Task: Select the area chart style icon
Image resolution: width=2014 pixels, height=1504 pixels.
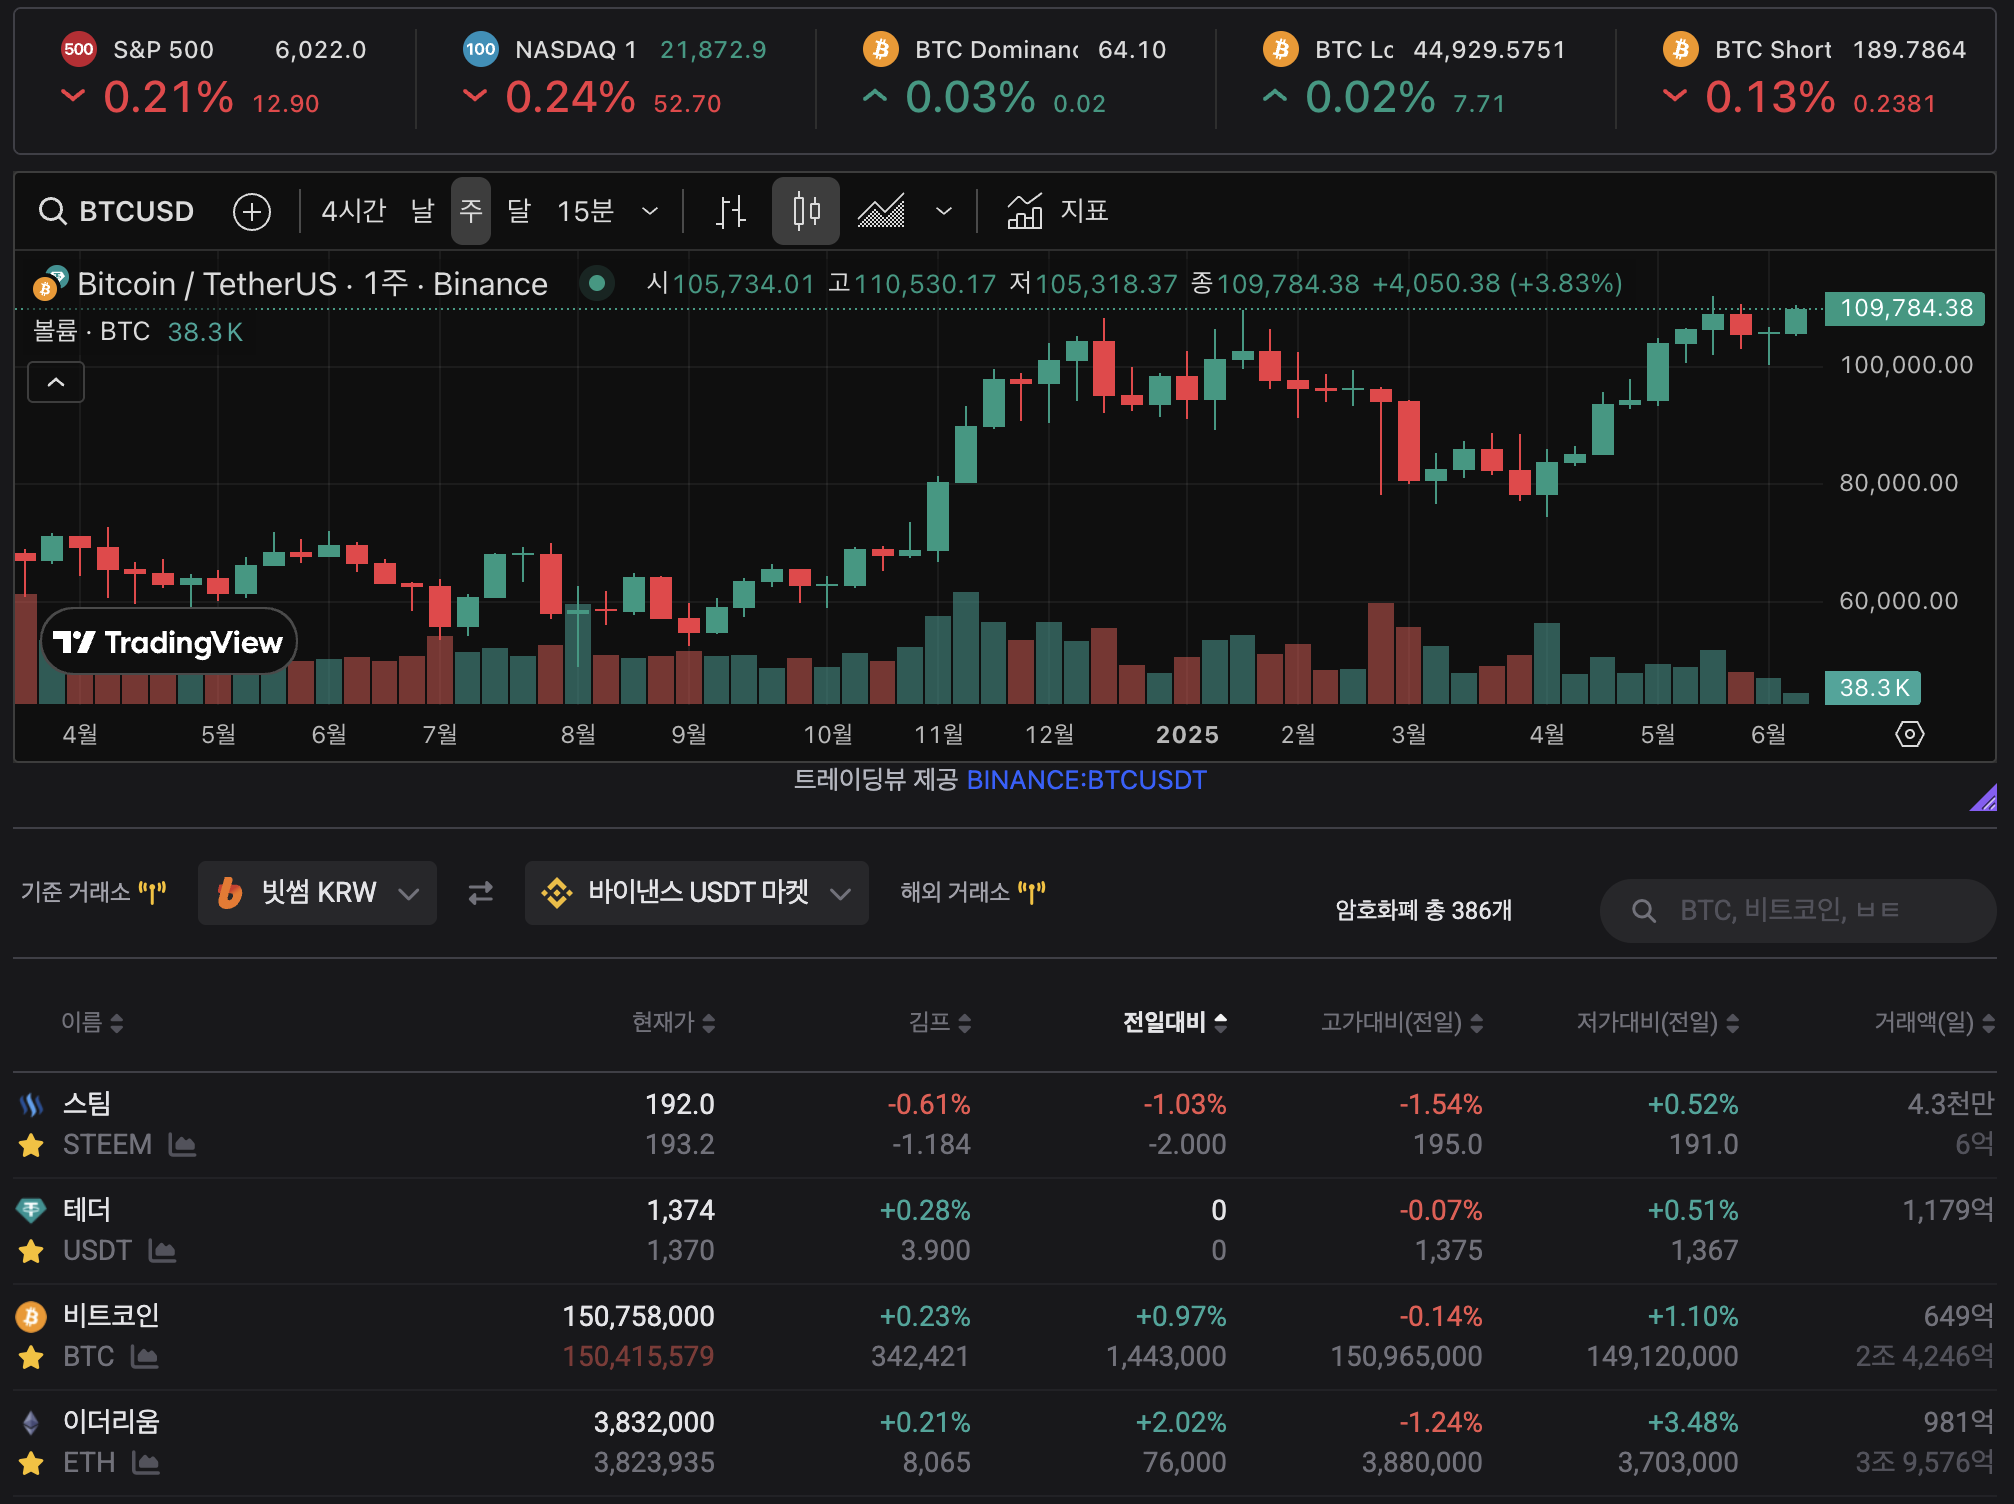Action: point(881,212)
